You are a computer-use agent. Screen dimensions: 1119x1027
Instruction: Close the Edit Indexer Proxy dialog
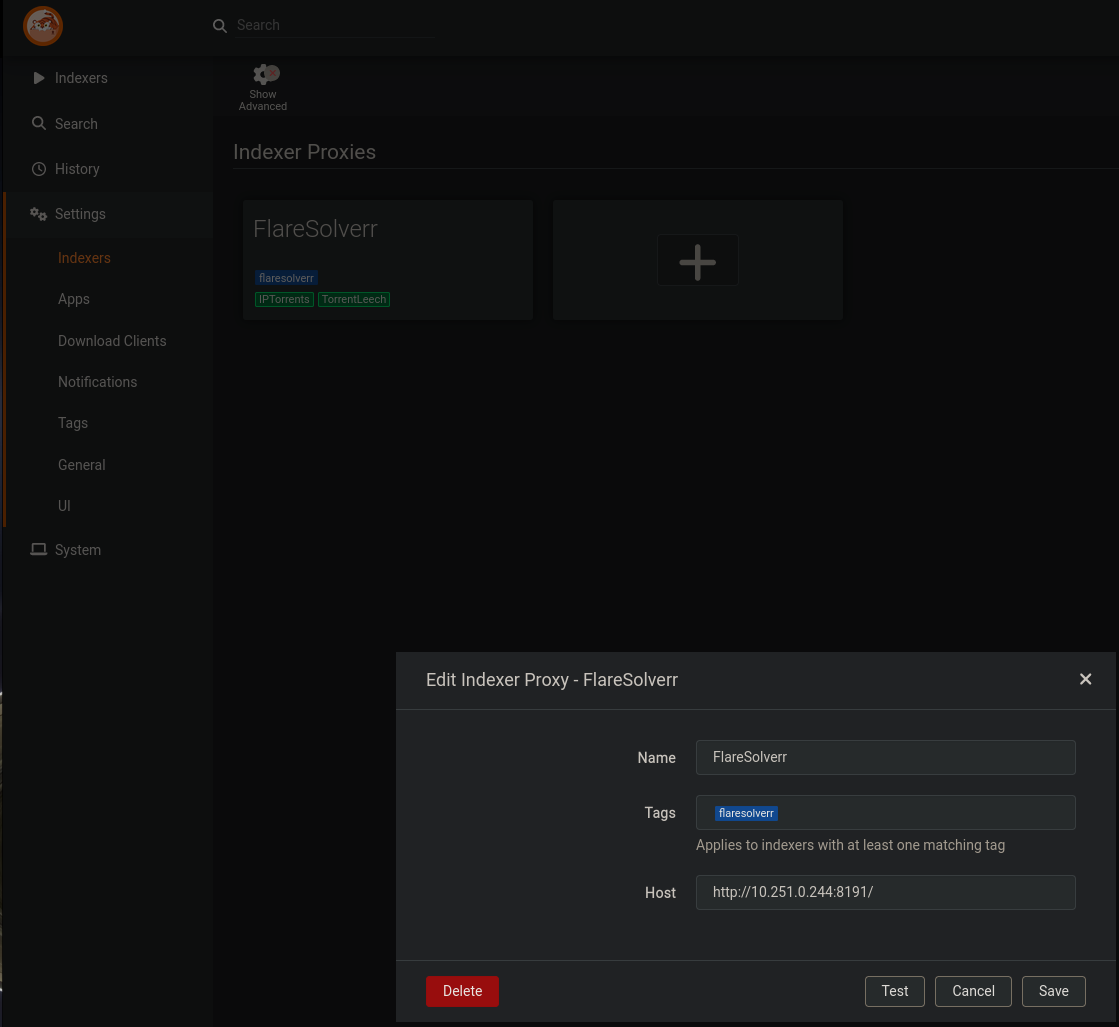pyautogui.click(x=1085, y=679)
